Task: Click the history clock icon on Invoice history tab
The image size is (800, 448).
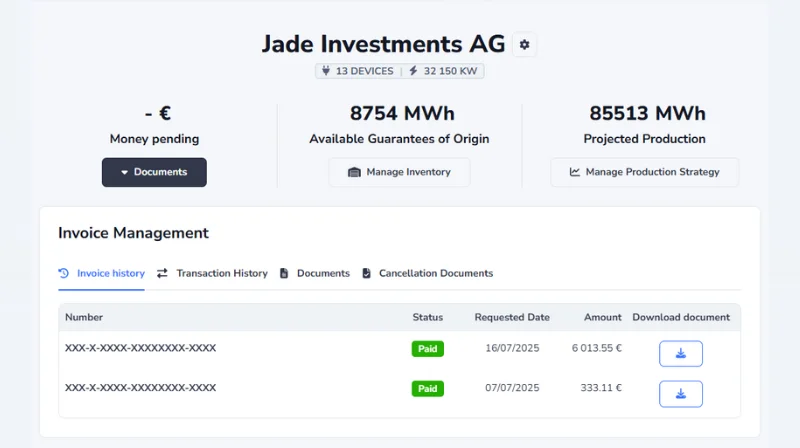Action: [64, 273]
